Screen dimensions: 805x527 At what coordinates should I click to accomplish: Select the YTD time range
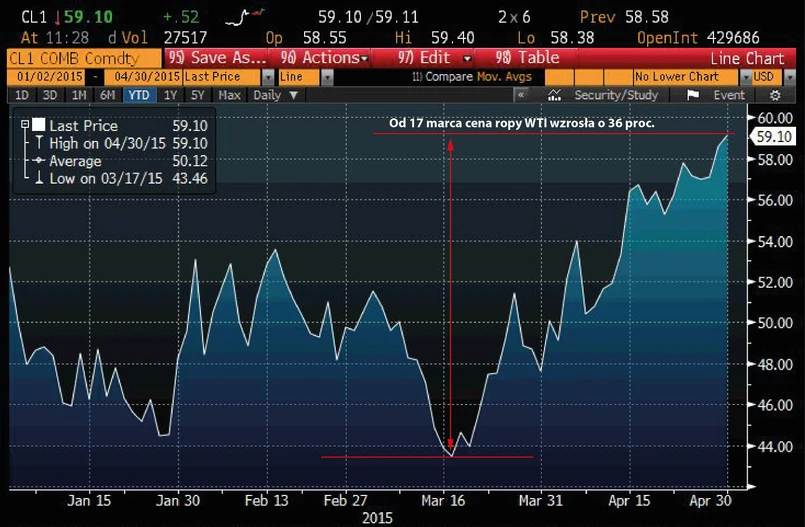point(139,95)
